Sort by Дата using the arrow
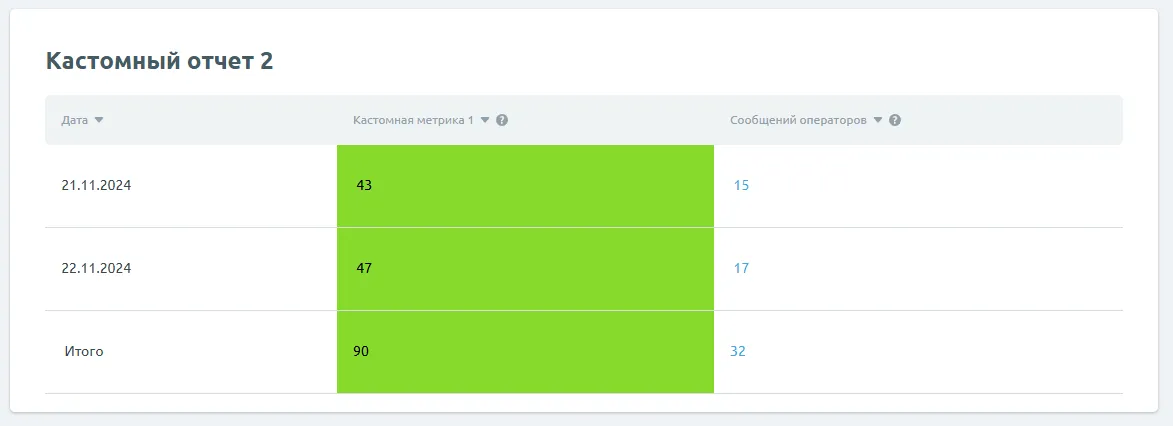Viewport: 1173px width, 426px height. coord(99,120)
